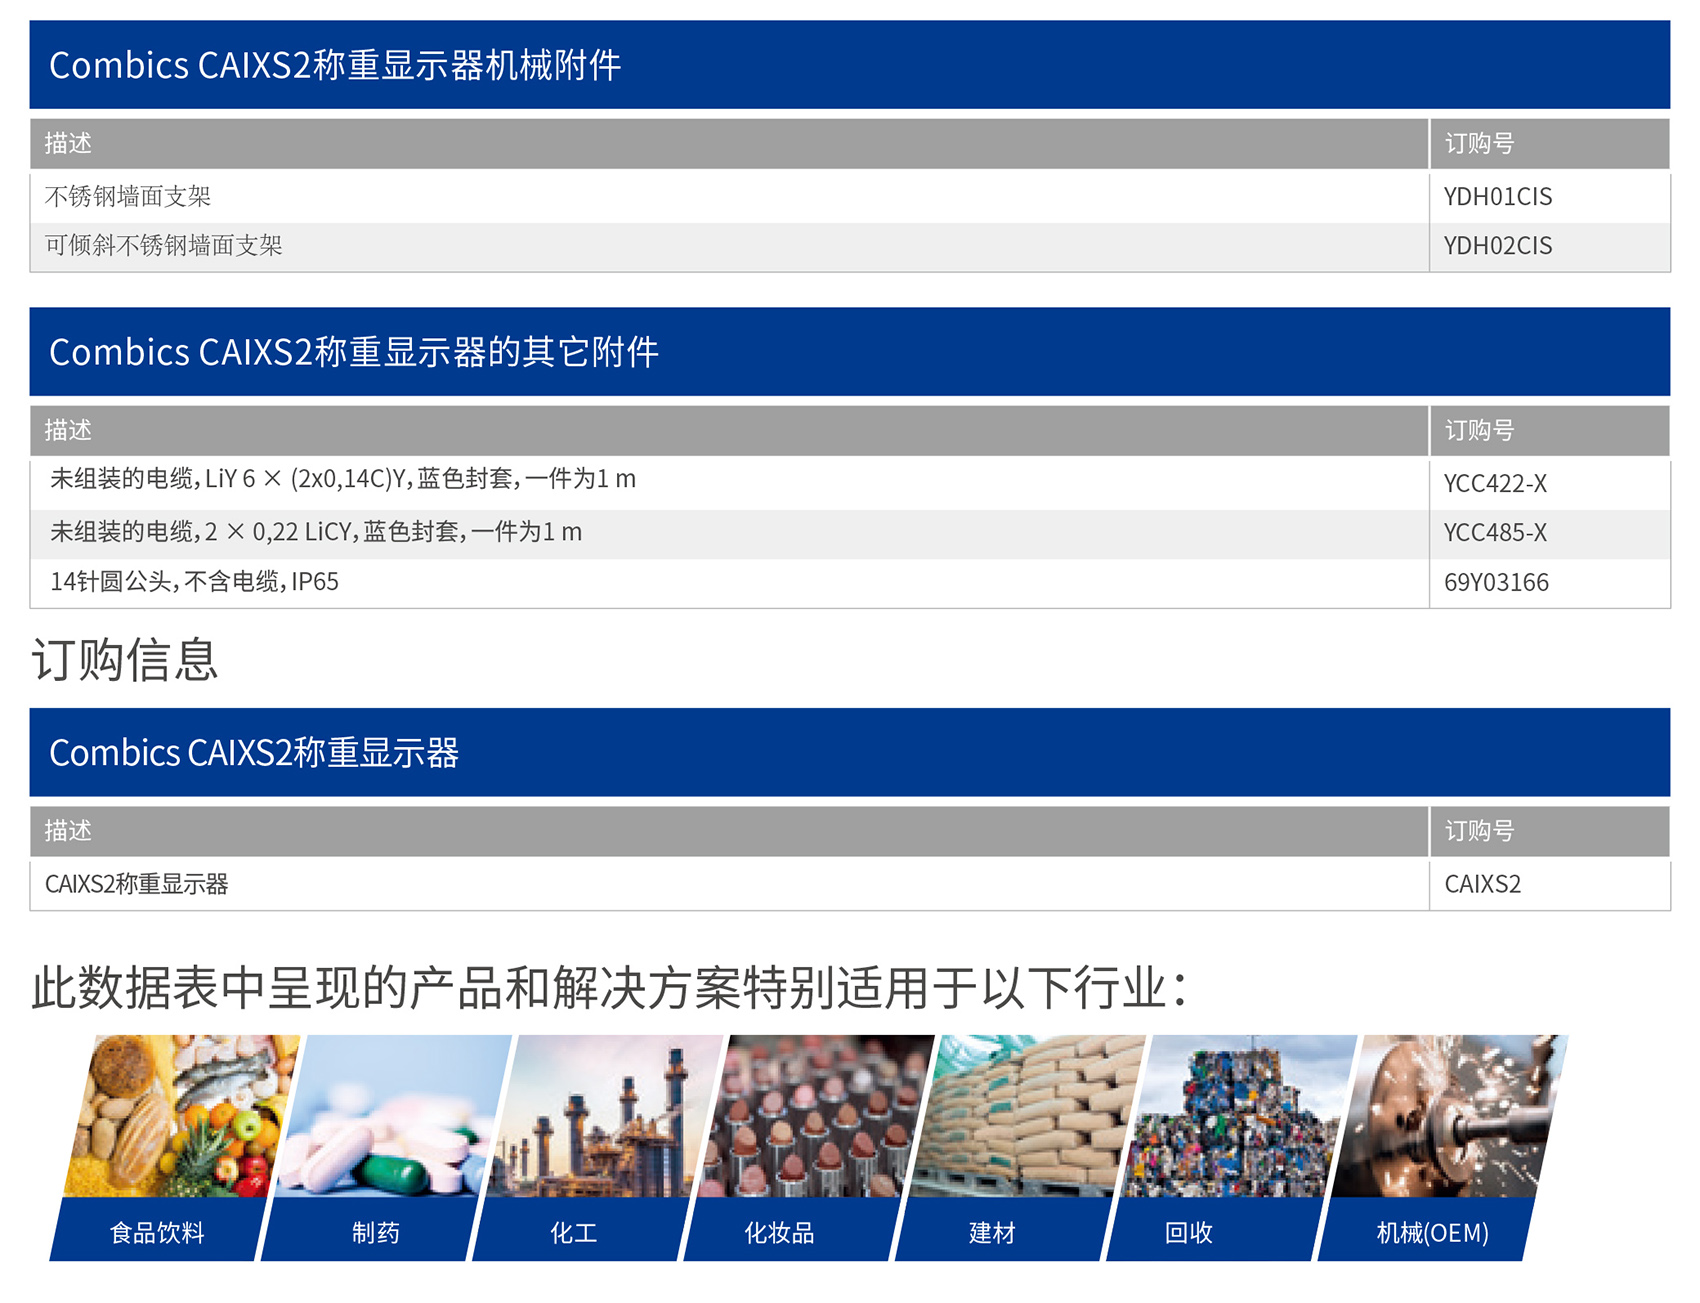The image size is (1700, 1303).
Task: Click the building materials cement bags photo
Action: [1028, 1115]
